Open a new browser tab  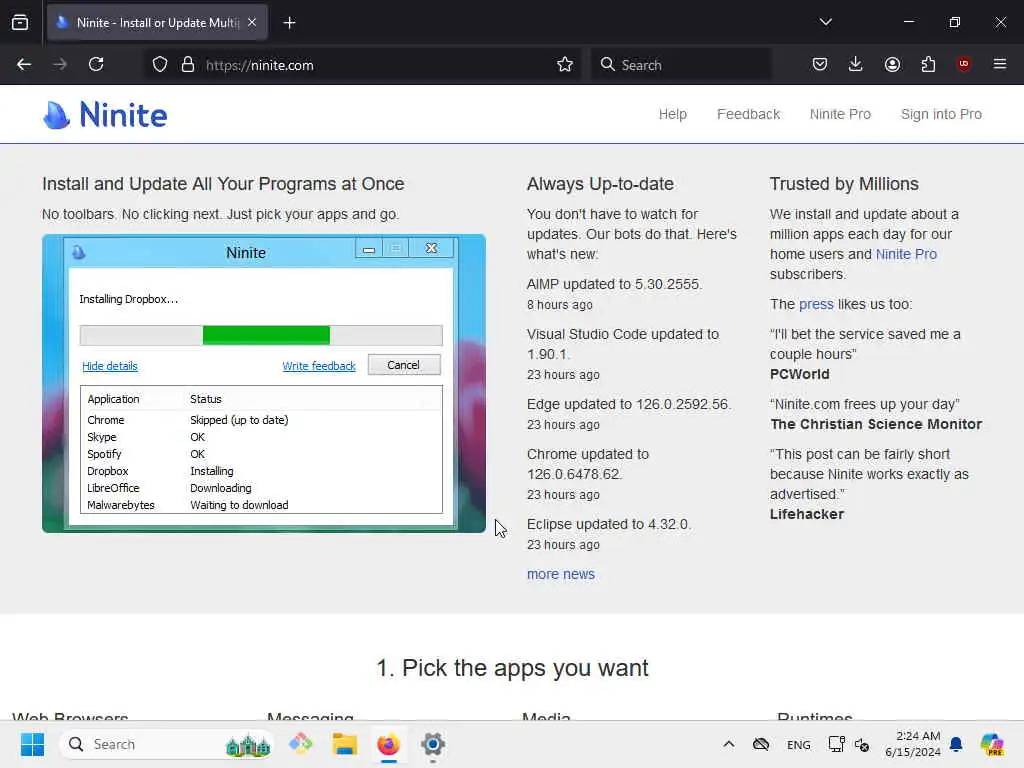click(289, 23)
